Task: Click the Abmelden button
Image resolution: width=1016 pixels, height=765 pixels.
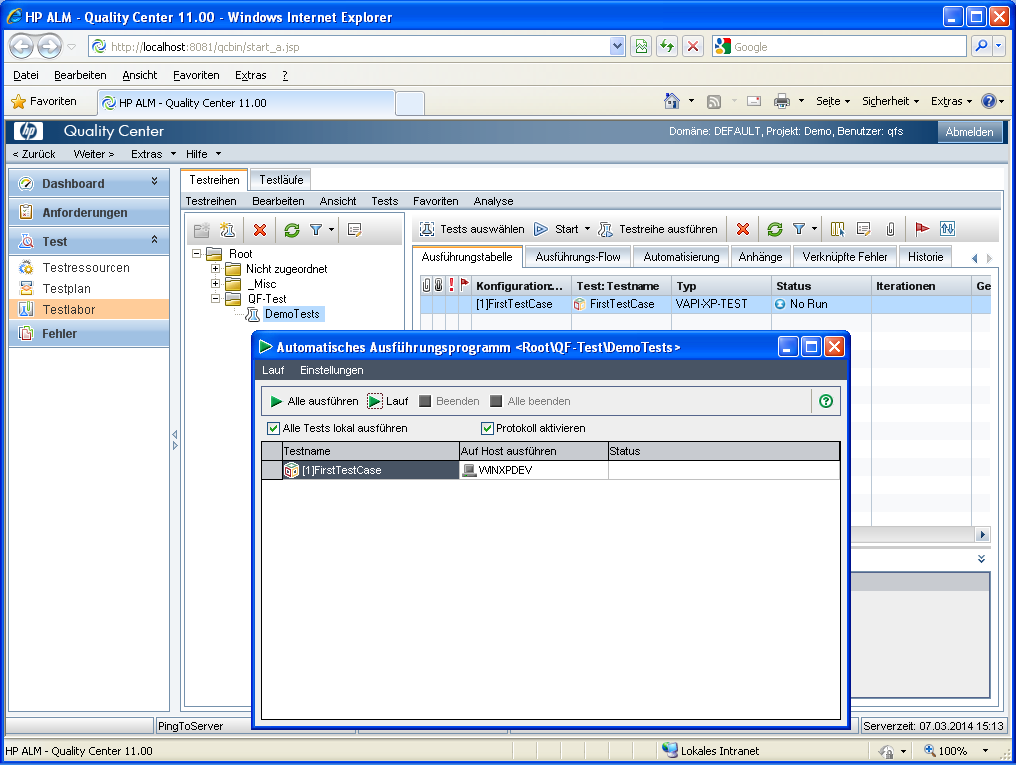Action: [x=969, y=131]
